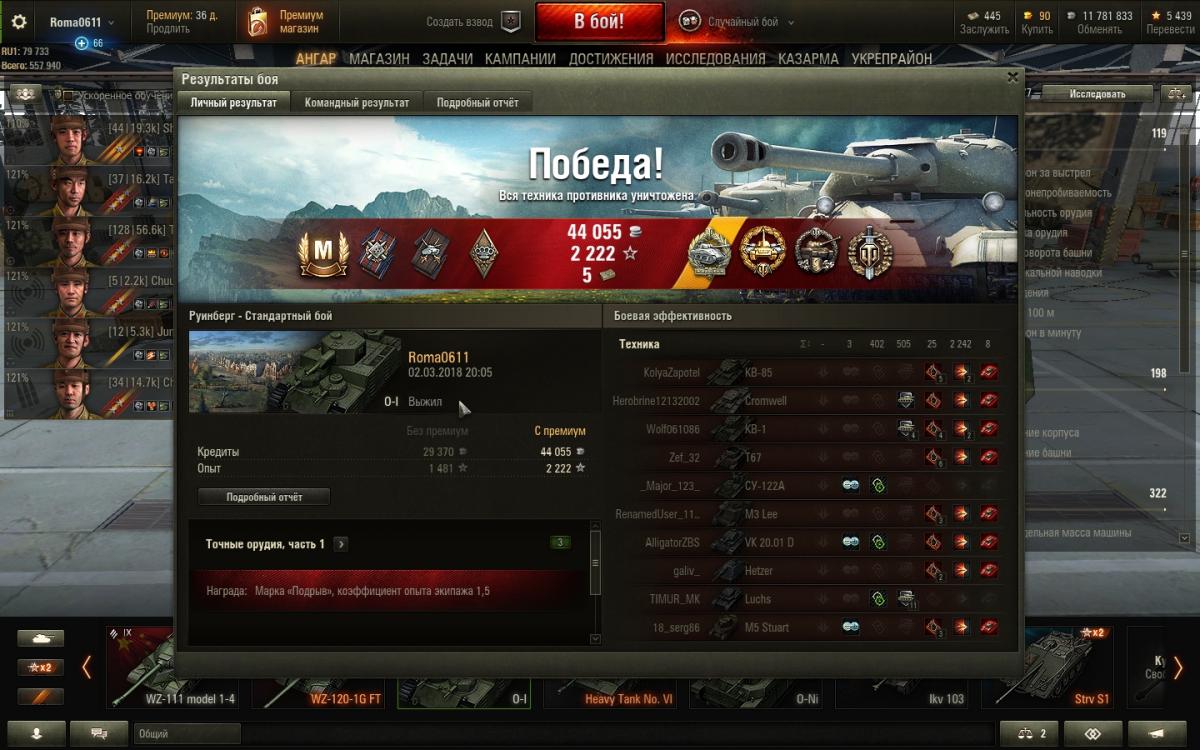Click the general chat input field

pyautogui.click(x=187, y=733)
